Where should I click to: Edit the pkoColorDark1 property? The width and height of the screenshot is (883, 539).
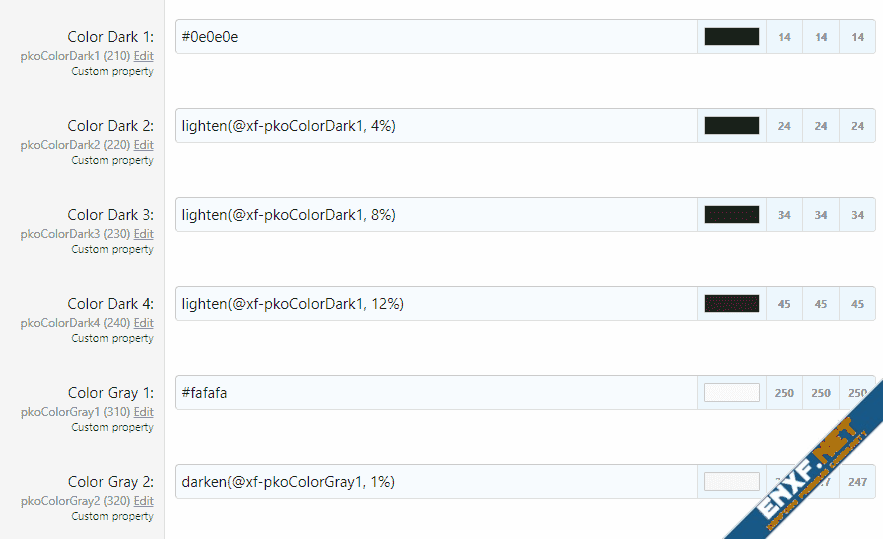(144, 57)
